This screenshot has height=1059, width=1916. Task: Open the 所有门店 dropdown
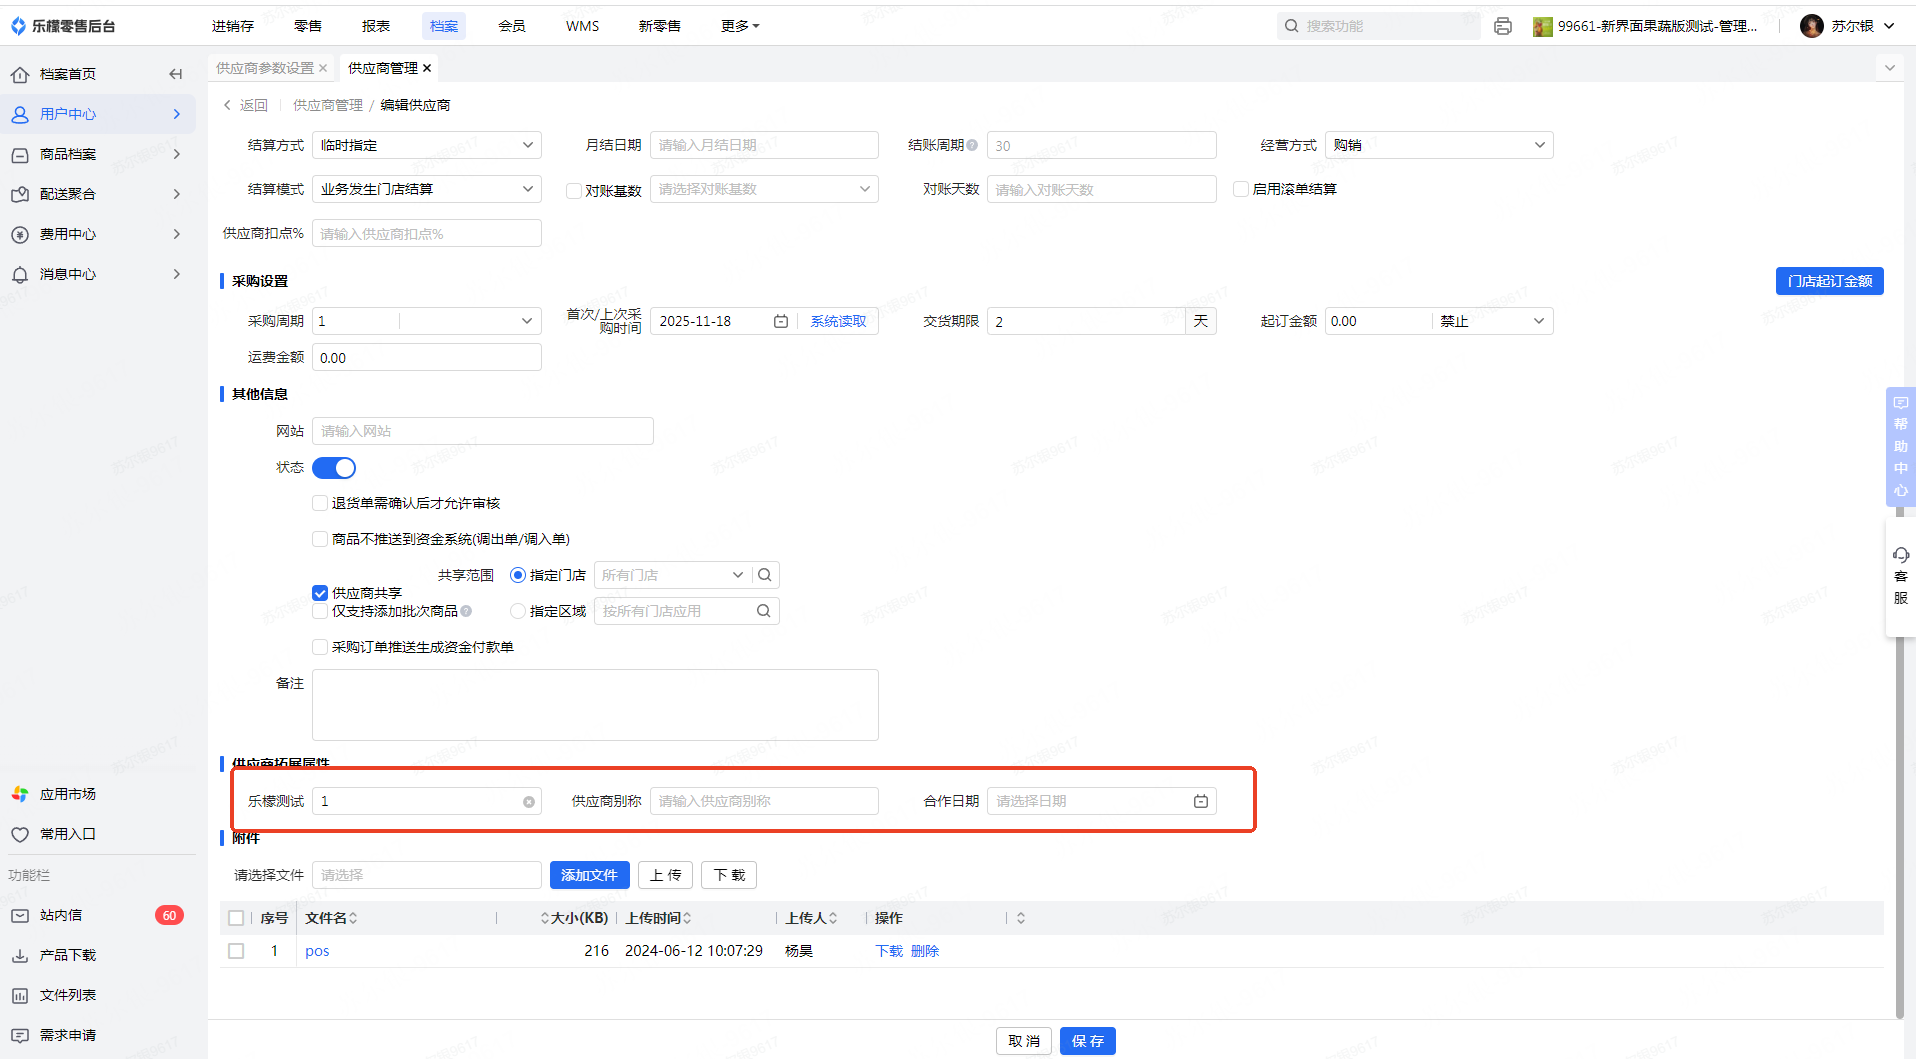click(672, 575)
